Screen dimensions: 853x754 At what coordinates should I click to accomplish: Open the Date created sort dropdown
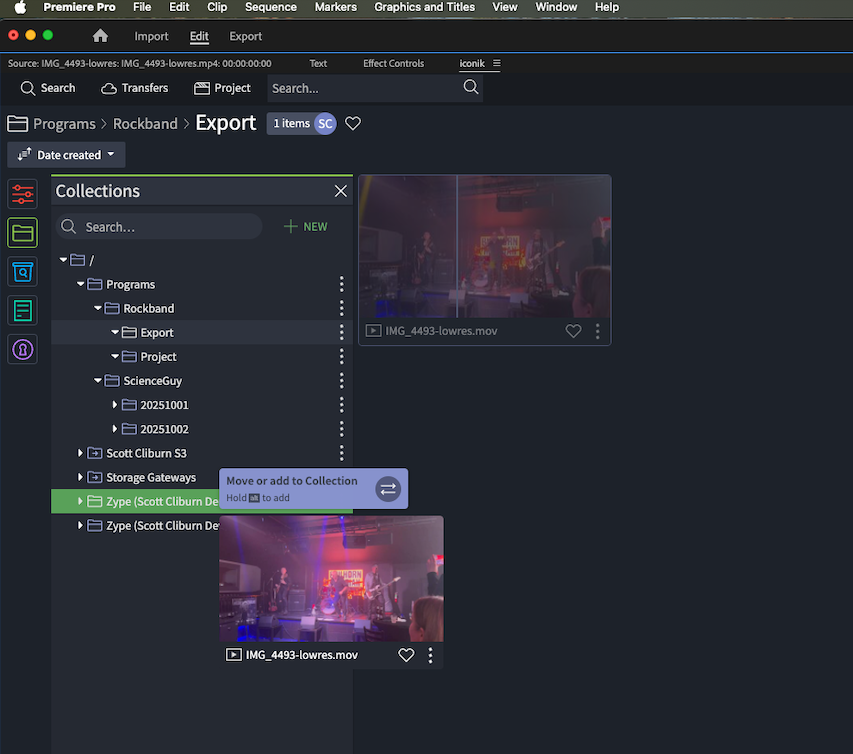(x=66, y=155)
